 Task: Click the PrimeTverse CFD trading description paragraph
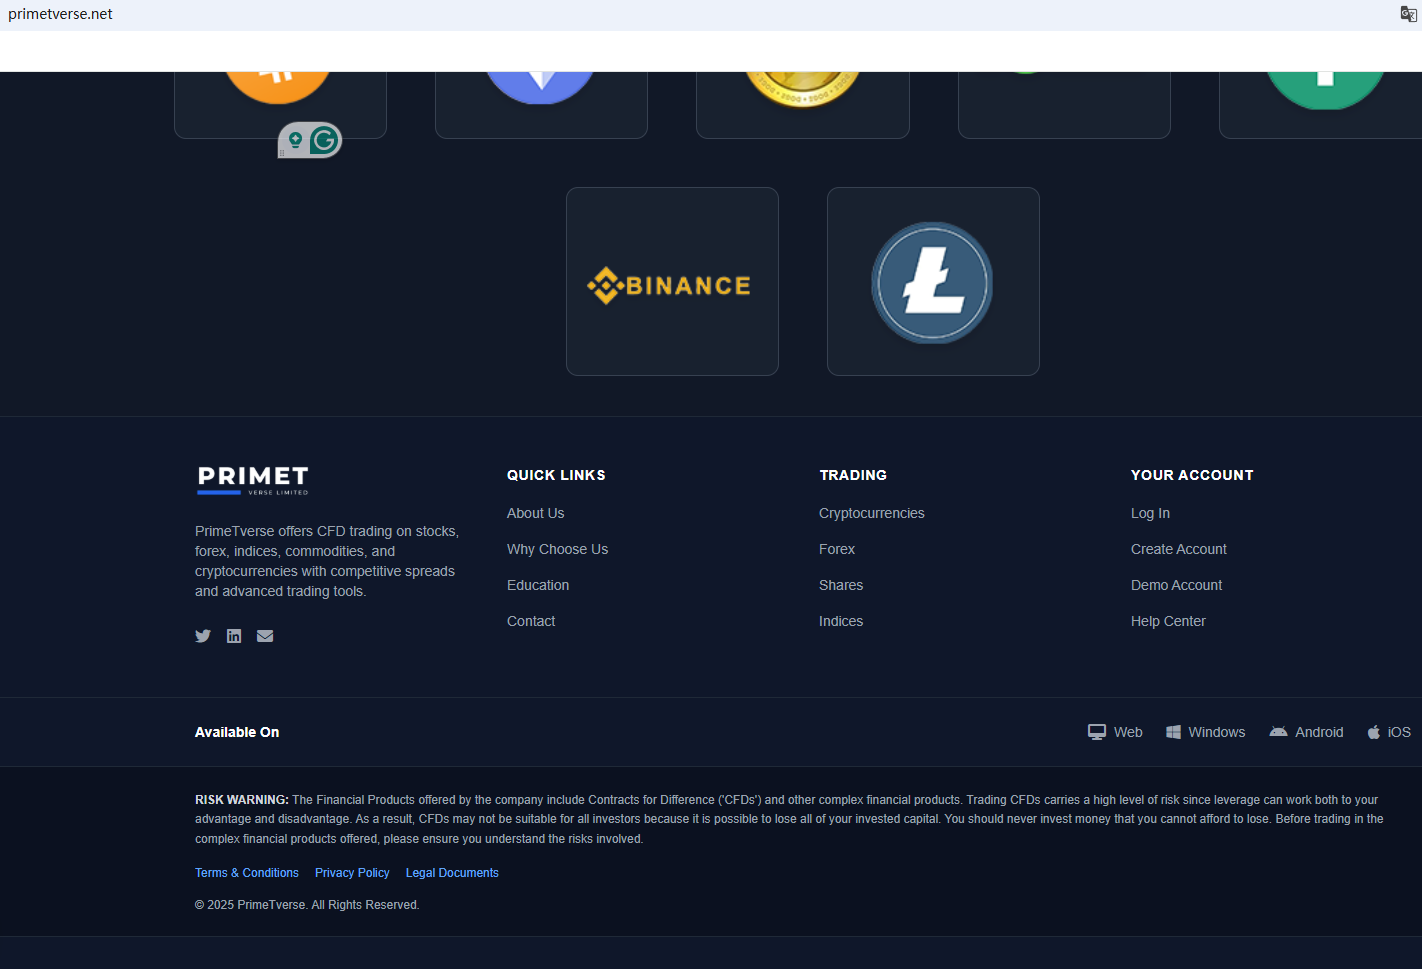pos(327,561)
